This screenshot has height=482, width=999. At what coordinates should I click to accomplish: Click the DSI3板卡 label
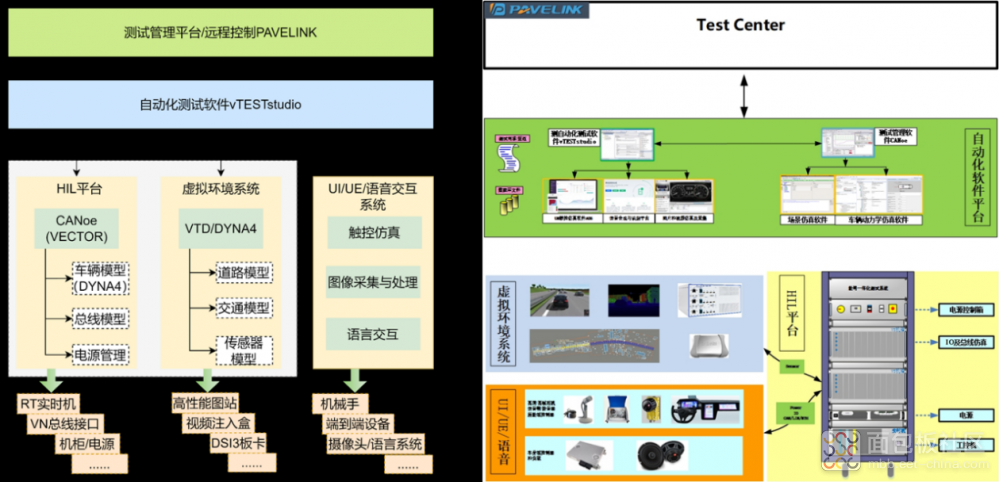240,443
